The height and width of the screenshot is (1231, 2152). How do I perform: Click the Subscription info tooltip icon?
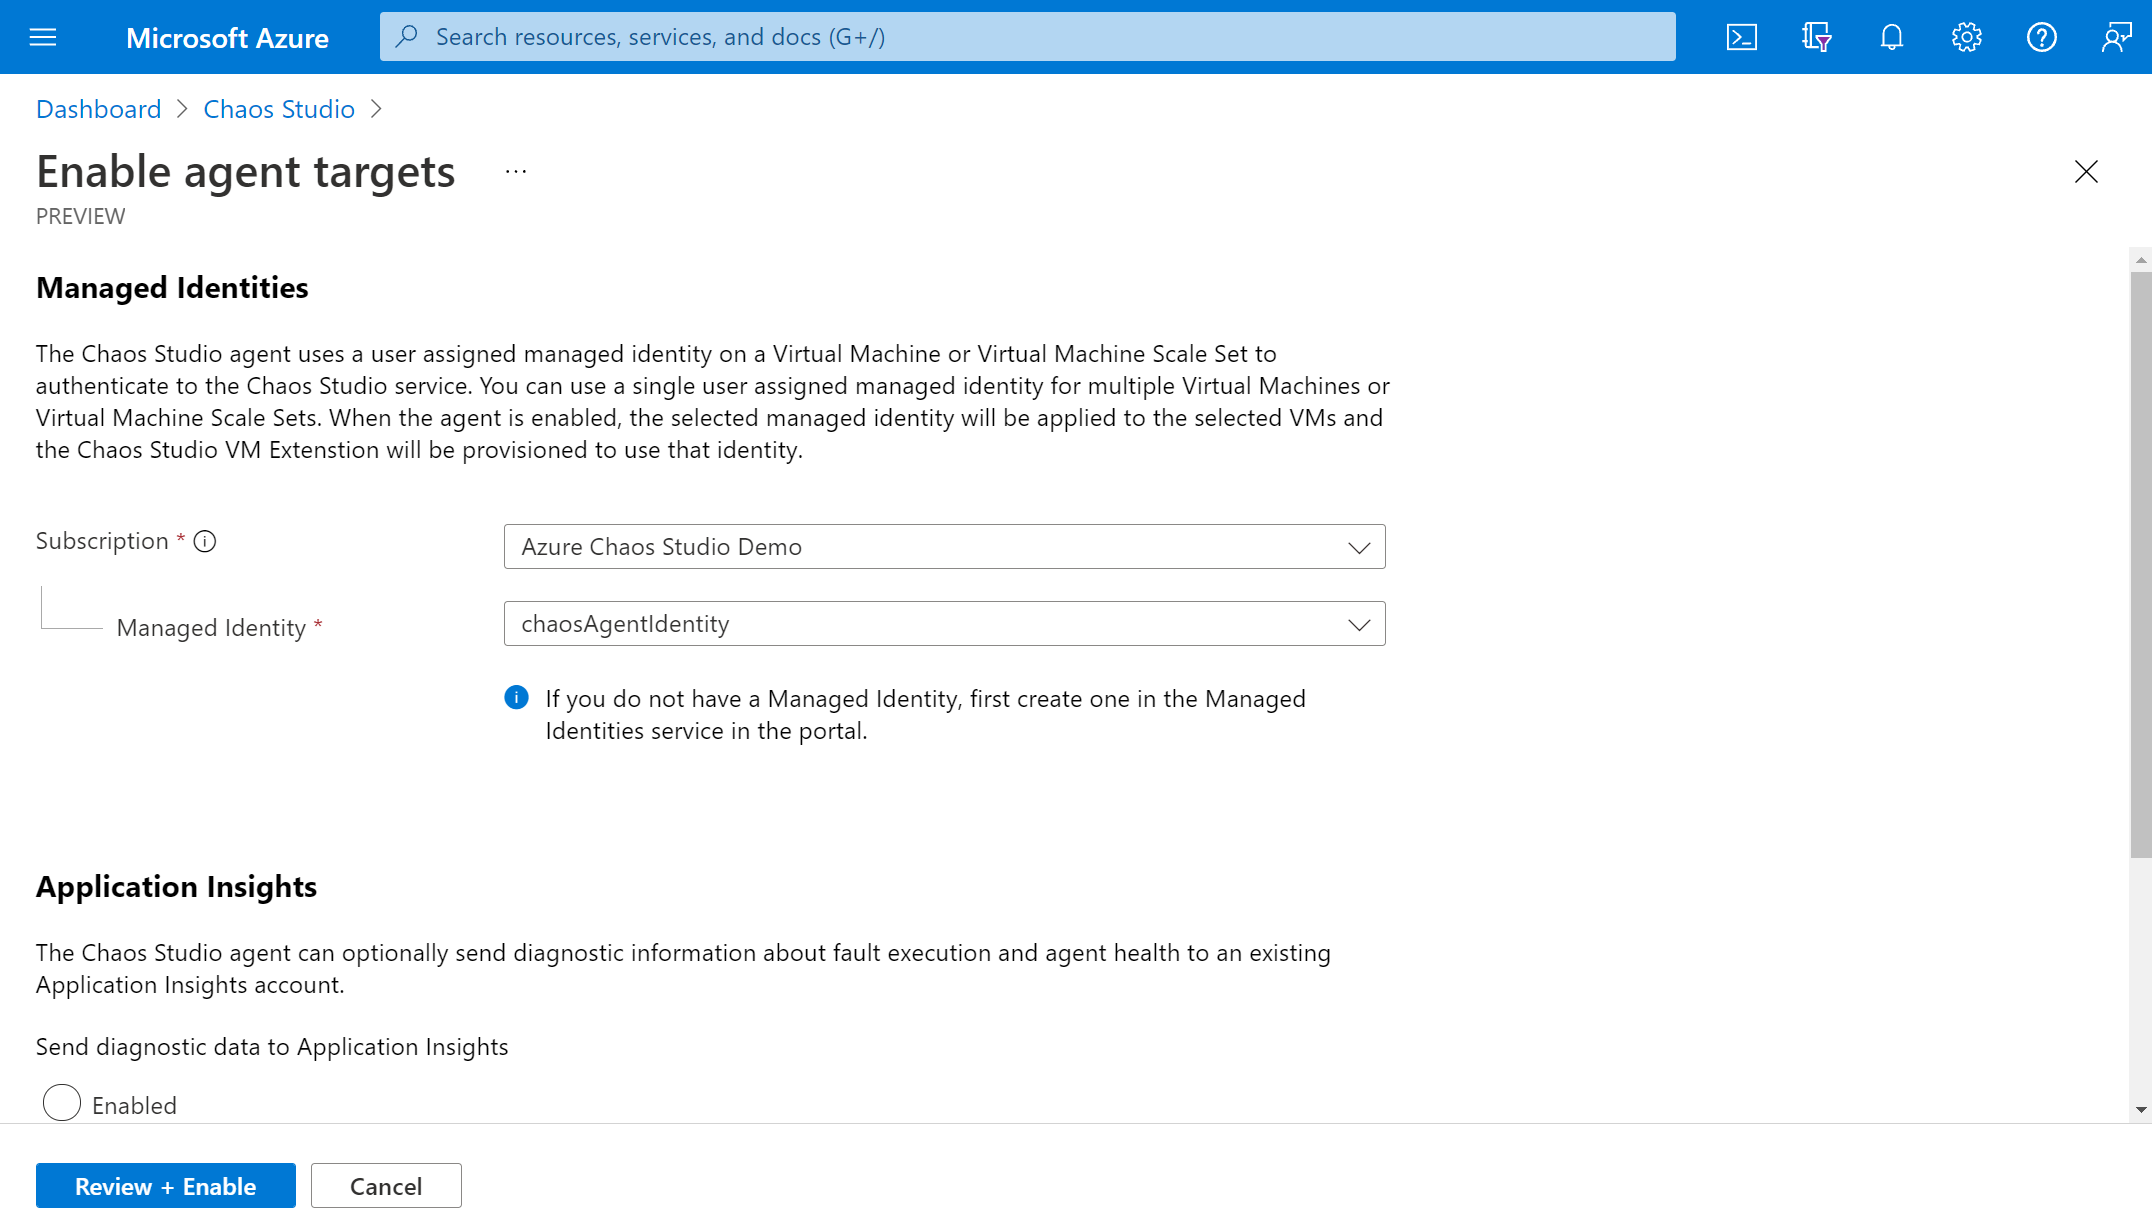click(205, 541)
